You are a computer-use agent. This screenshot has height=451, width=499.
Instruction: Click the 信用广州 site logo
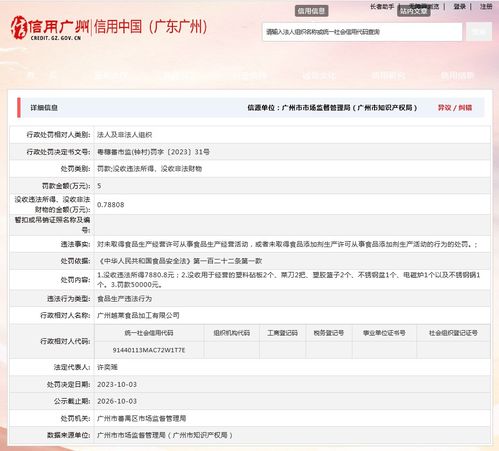click(x=50, y=28)
